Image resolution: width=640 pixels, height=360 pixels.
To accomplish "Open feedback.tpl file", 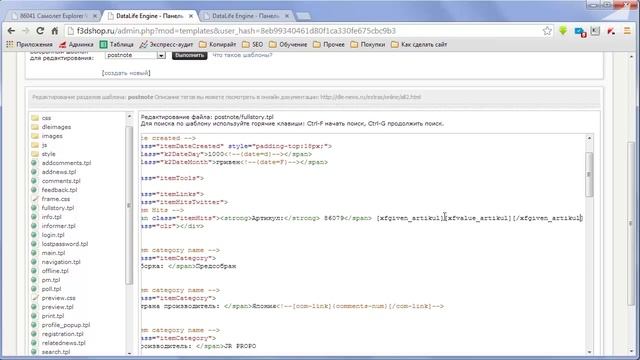I will click(59, 190).
